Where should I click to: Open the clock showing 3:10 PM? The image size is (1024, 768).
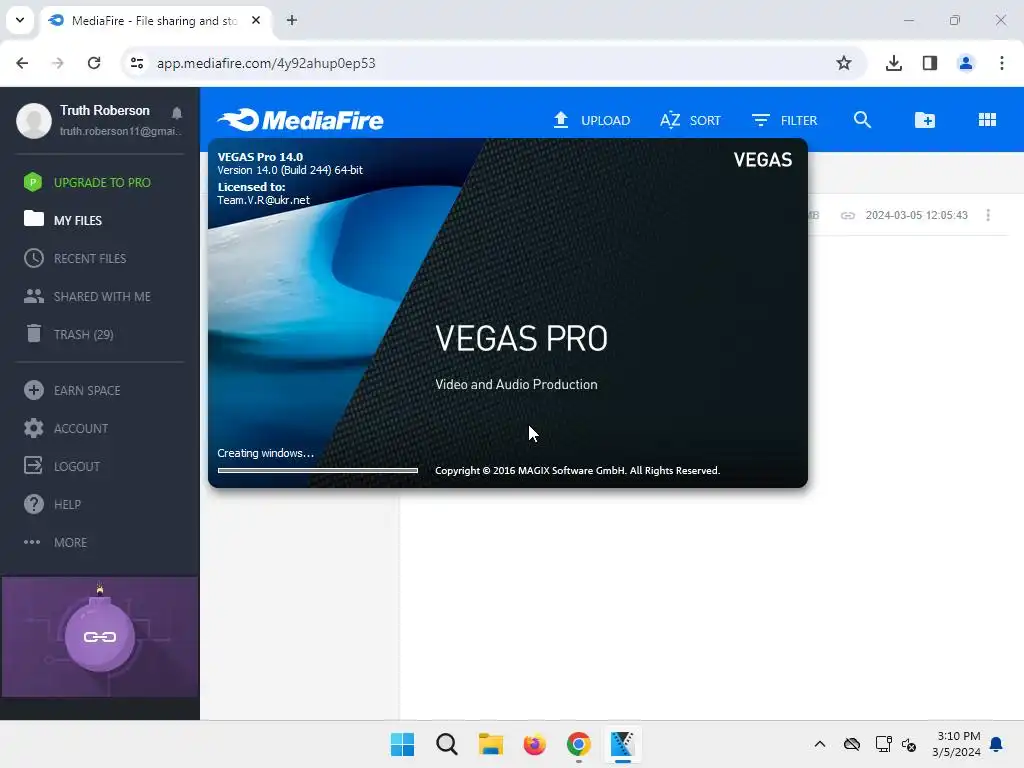[x=956, y=744]
